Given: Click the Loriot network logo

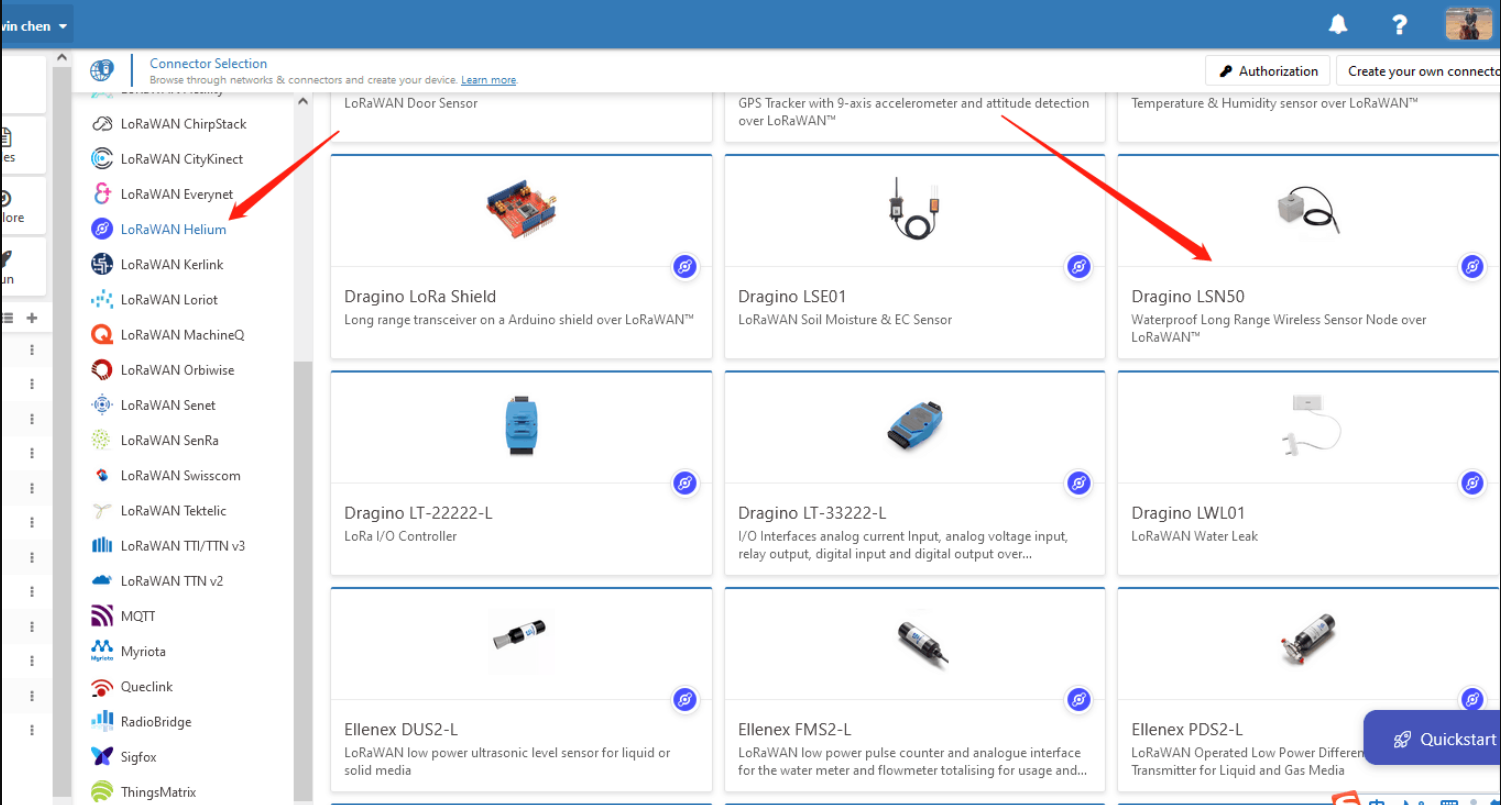Looking at the screenshot, I should [x=102, y=299].
